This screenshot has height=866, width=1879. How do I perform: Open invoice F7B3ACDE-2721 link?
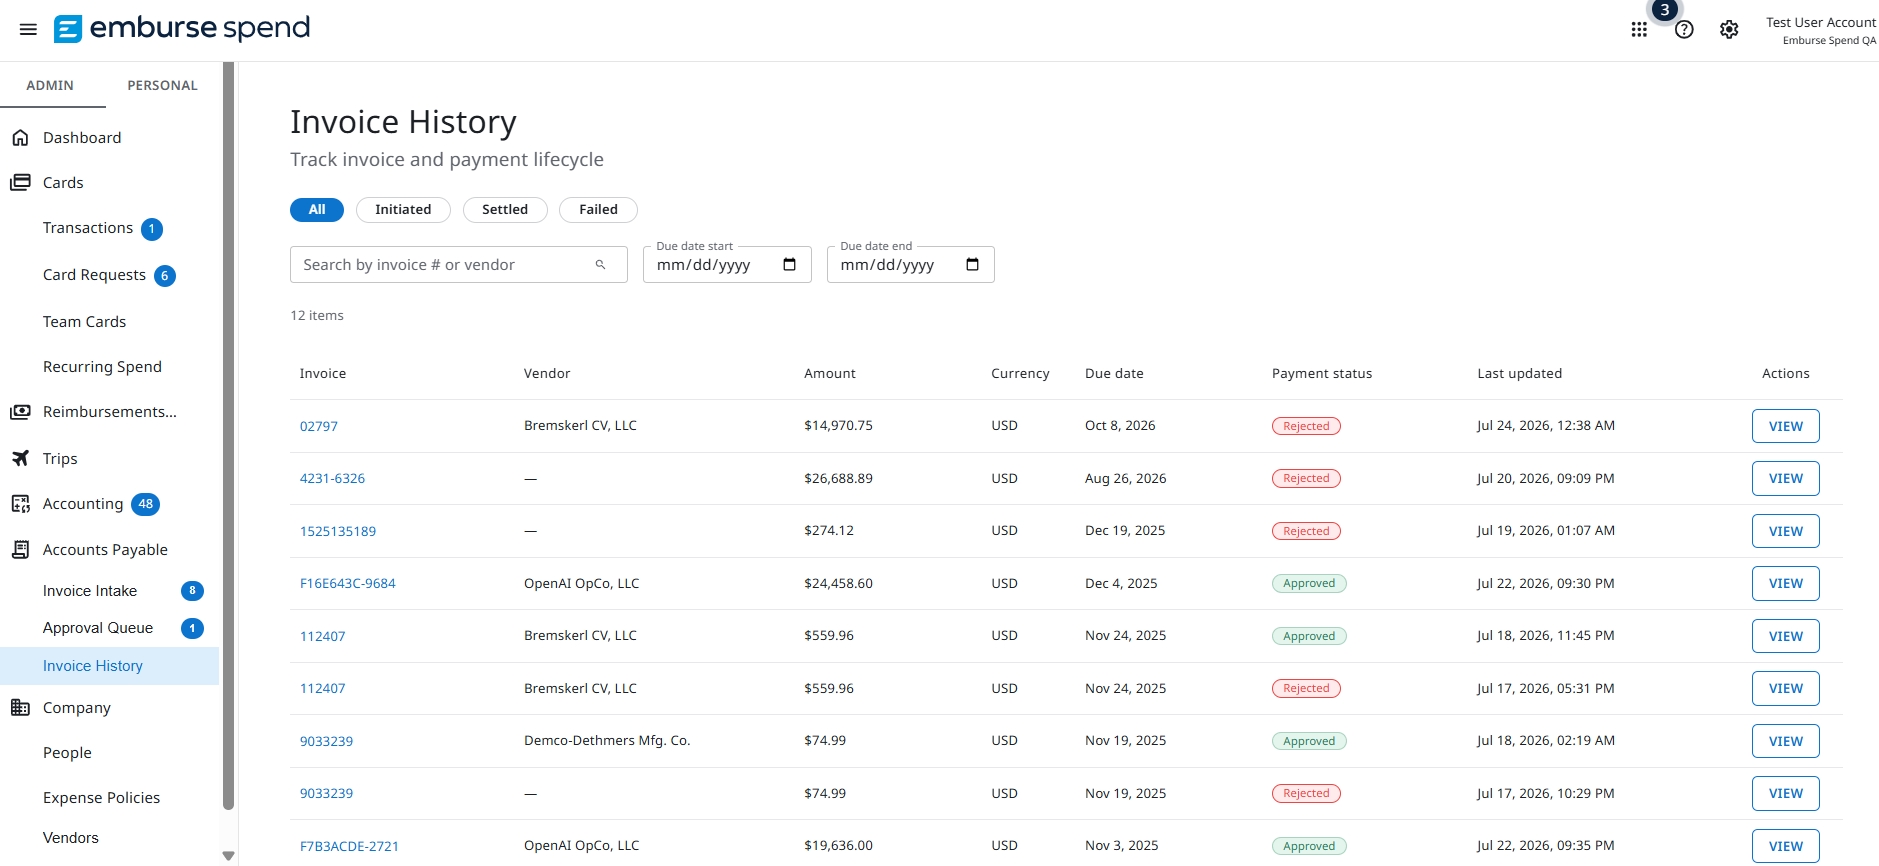pyautogui.click(x=349, y=846)
